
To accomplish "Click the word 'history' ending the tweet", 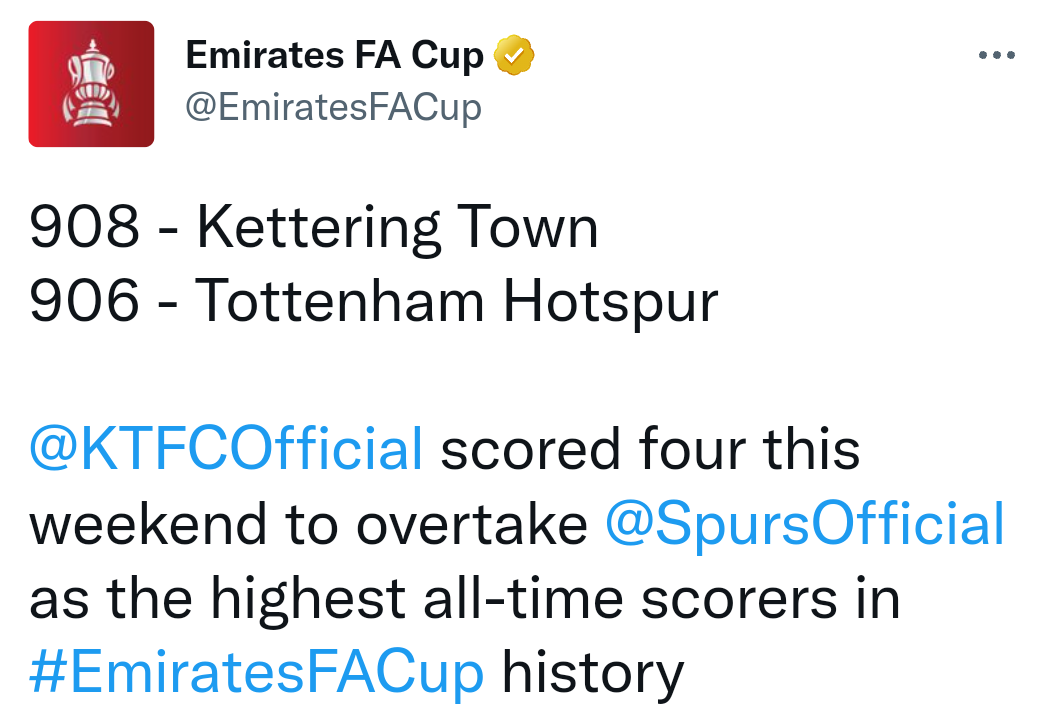I will (593, 673).
